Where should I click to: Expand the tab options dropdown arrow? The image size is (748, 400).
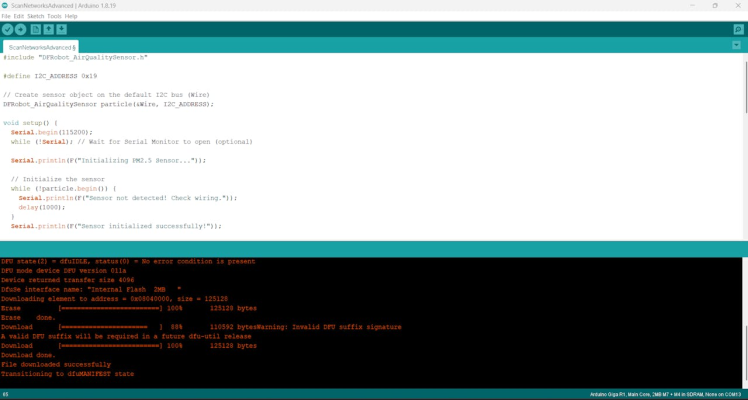[737, 45]
